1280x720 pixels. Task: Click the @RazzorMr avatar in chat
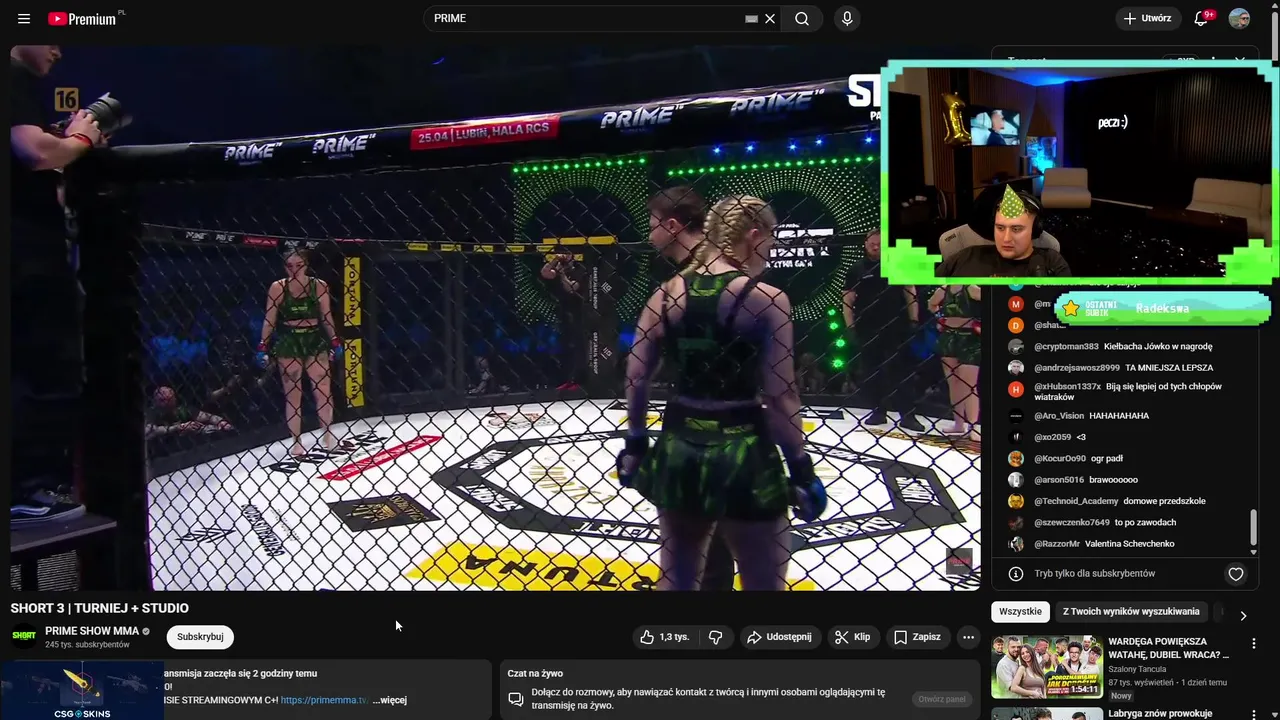pos(1016,544)
